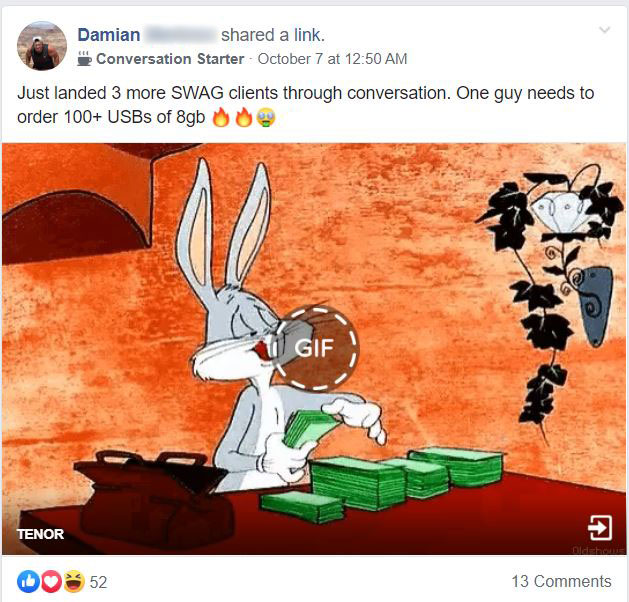Select the Conversation Starter badge label

pyautogui.click(x=170, y=59)
